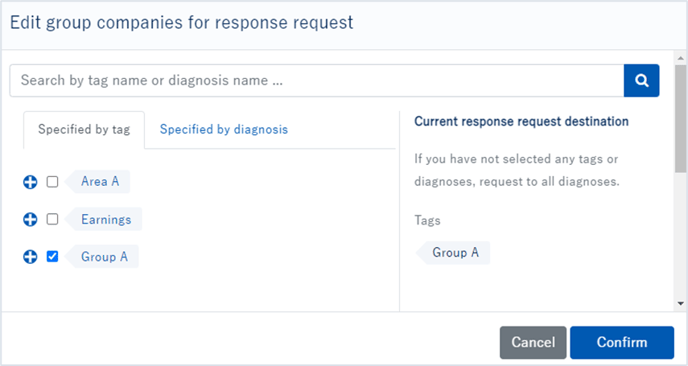Select the Specified by tag tab
This screenshot has width=688, height=366.
pos(84,129)
